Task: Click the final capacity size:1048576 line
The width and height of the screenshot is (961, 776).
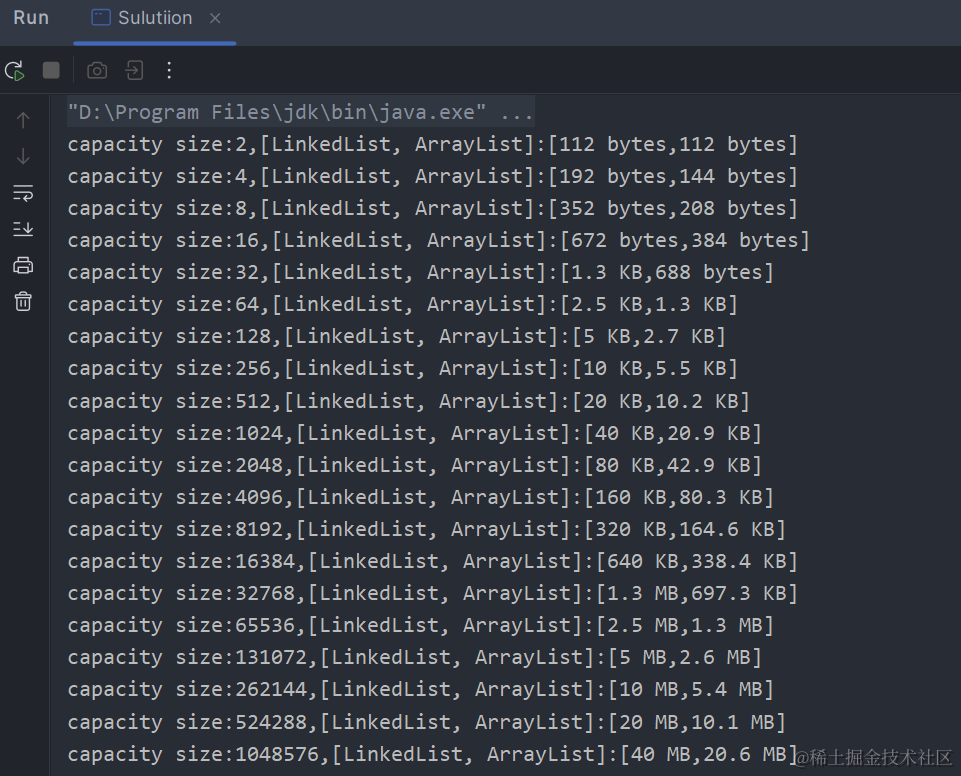Action: point(420,754)
